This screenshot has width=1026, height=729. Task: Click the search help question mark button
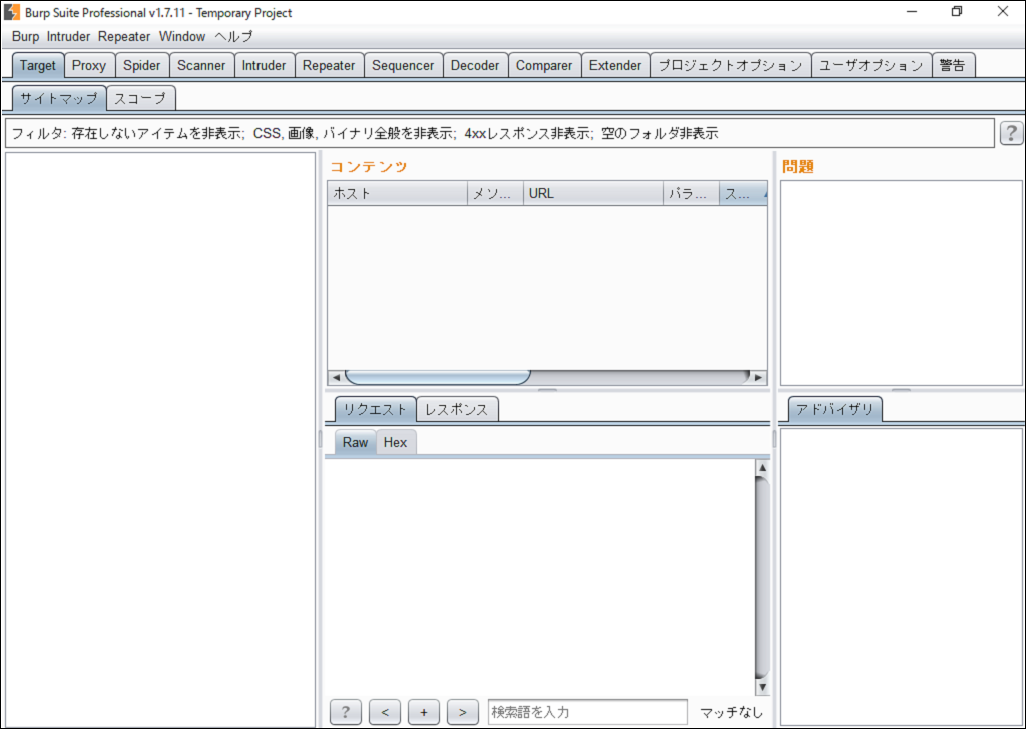pyautogui.click(x=345, y=712)
